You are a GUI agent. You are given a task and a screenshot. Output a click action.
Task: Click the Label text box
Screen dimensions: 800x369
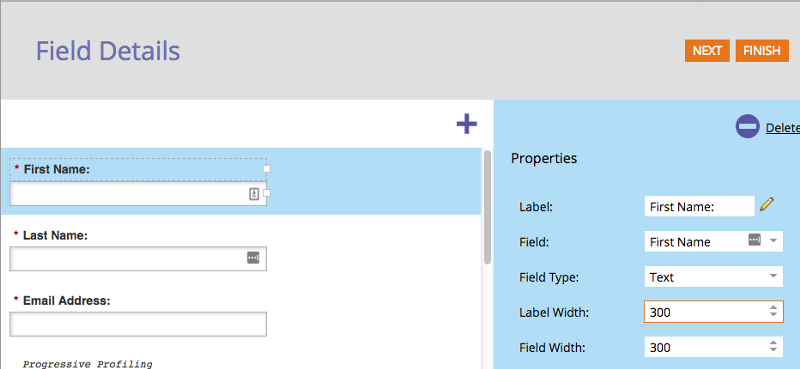(699, 206)
